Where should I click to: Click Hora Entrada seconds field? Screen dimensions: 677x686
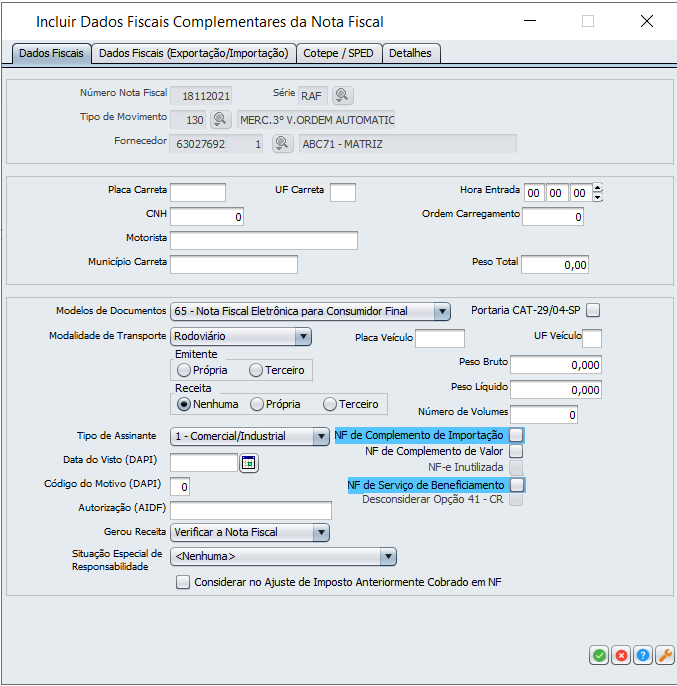[x=580, y=192]
